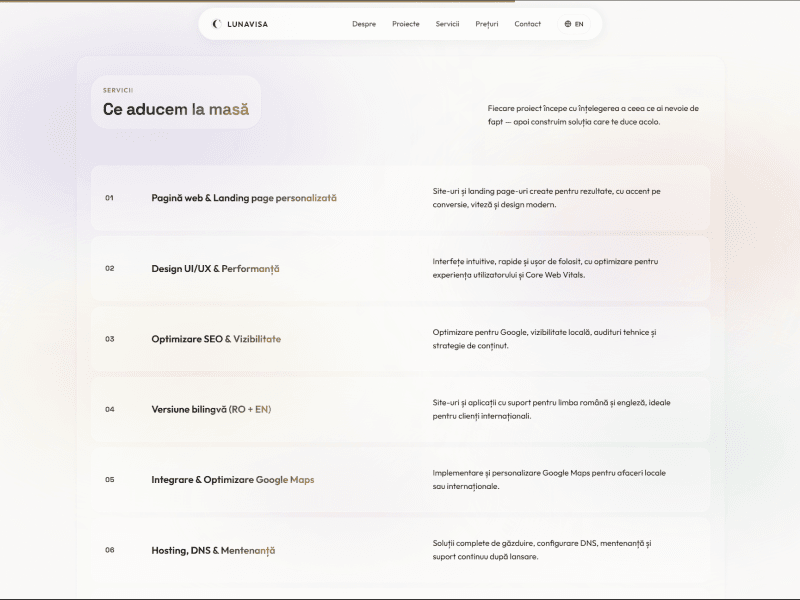Click the 'Interfețe intuitive, rapide' description
This screenshot has width=800, height=600.
pos(545,268)
